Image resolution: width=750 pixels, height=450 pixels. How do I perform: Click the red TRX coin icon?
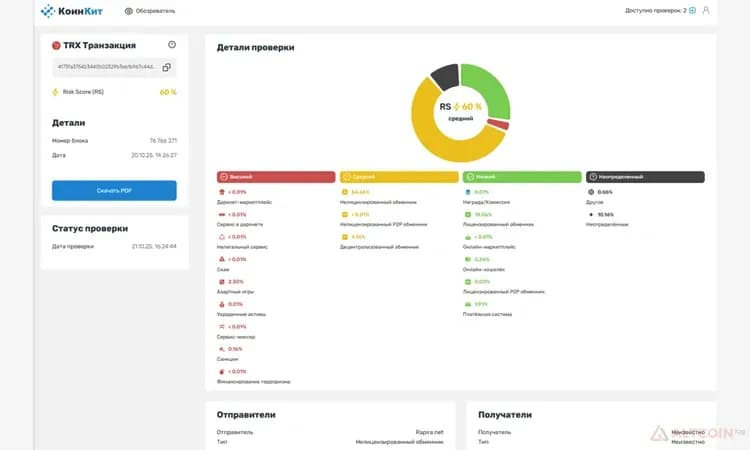(x=56, y=45)
